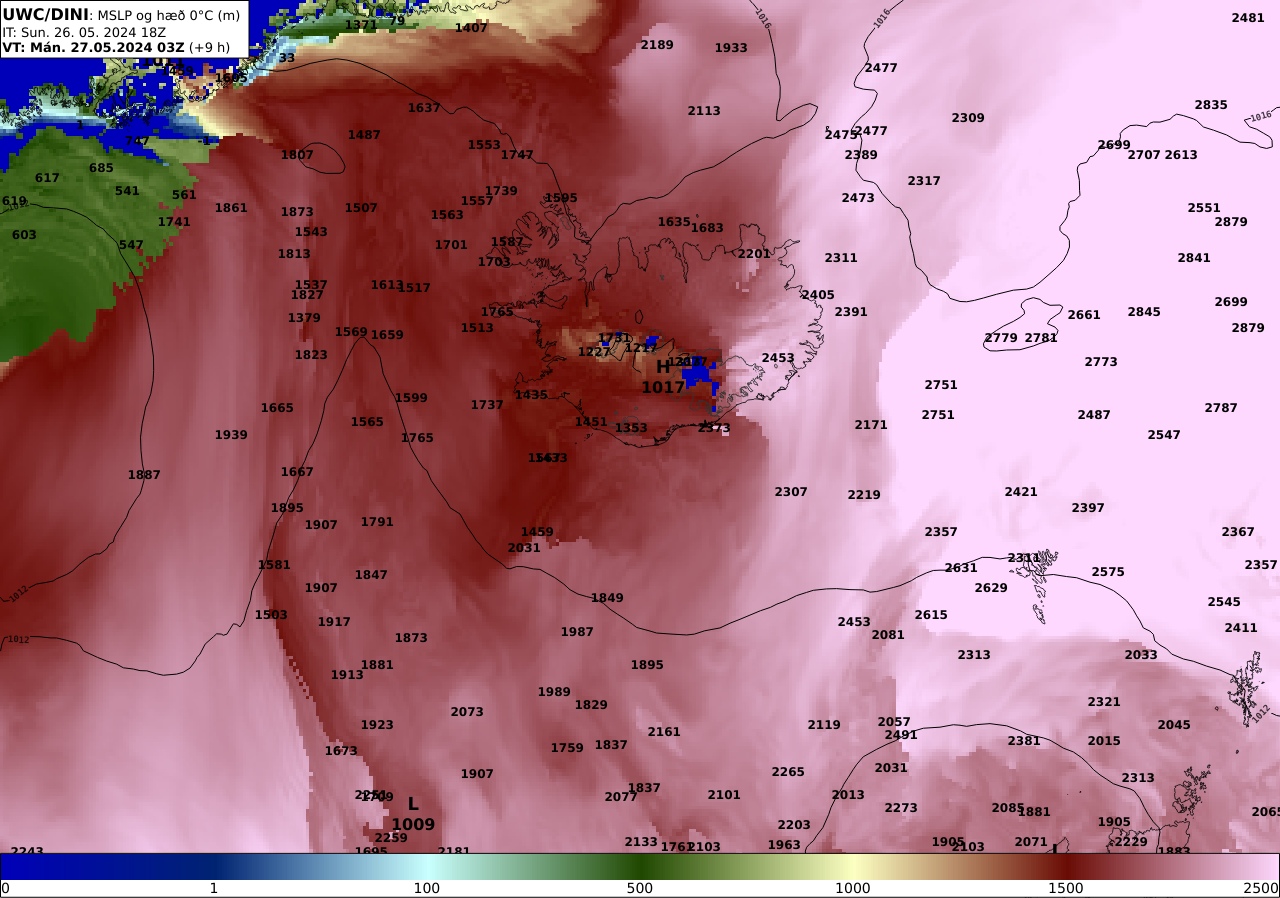
Task: Click the map value "2707"
Action: point(1144,155)
